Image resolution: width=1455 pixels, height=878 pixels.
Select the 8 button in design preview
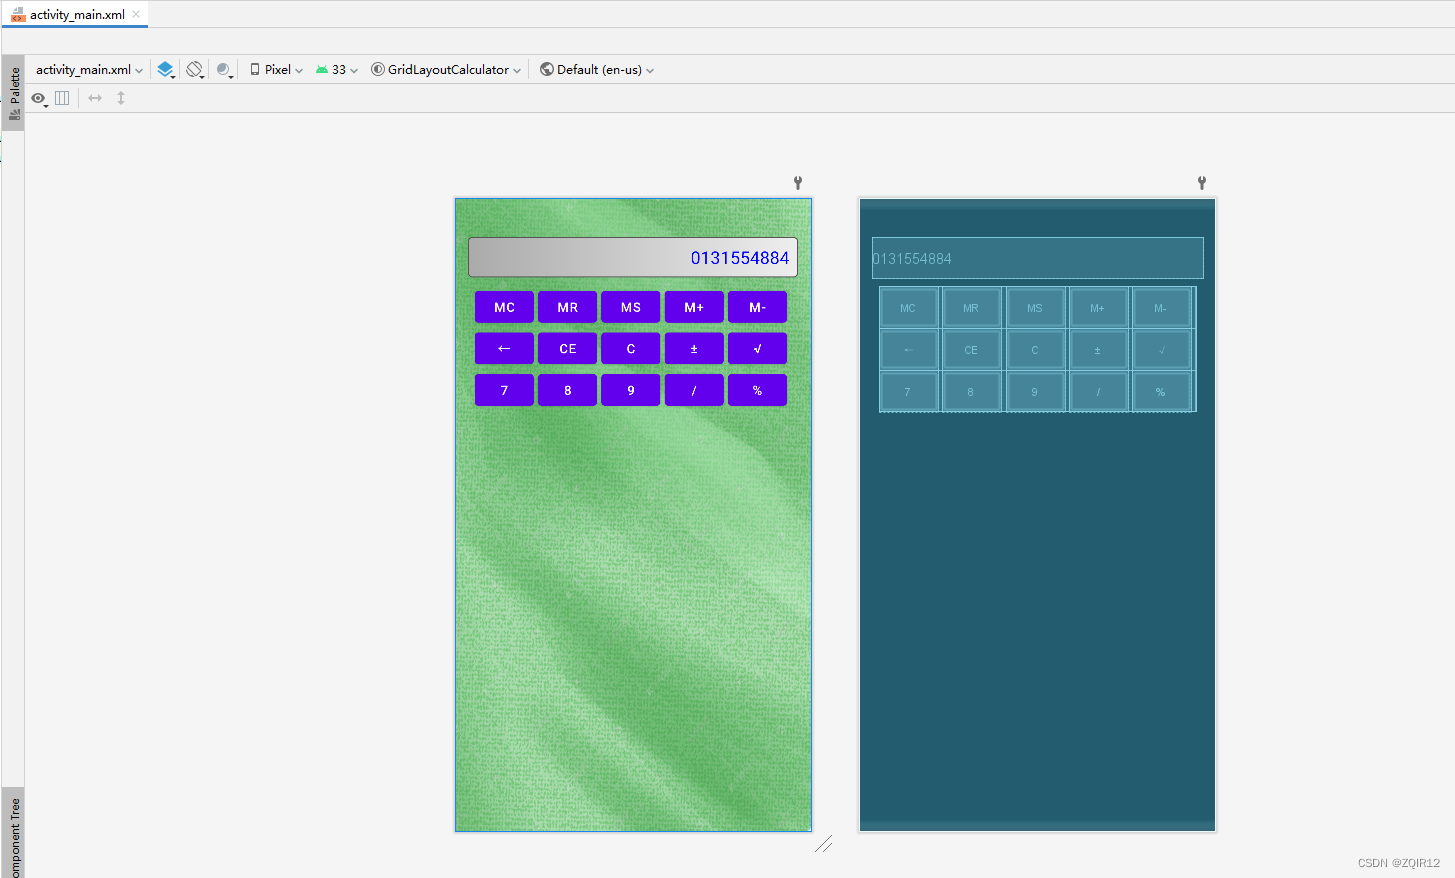point(568,390)
